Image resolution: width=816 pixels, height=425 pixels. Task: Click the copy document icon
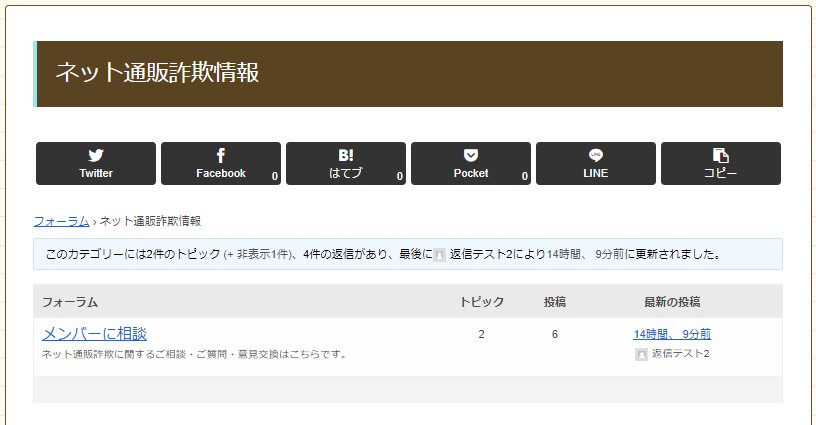pyautogui.click(x=721, y=155)
